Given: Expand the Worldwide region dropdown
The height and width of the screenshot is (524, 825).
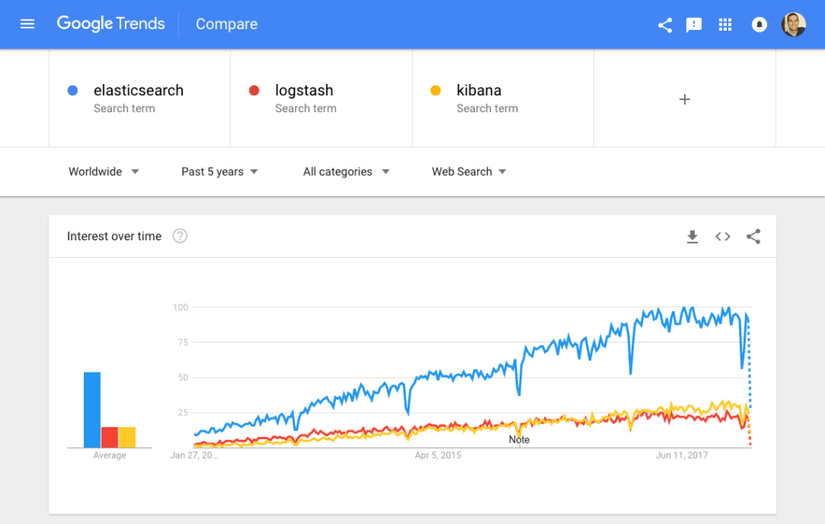Looking at the screenshot, I should point(104,172).
